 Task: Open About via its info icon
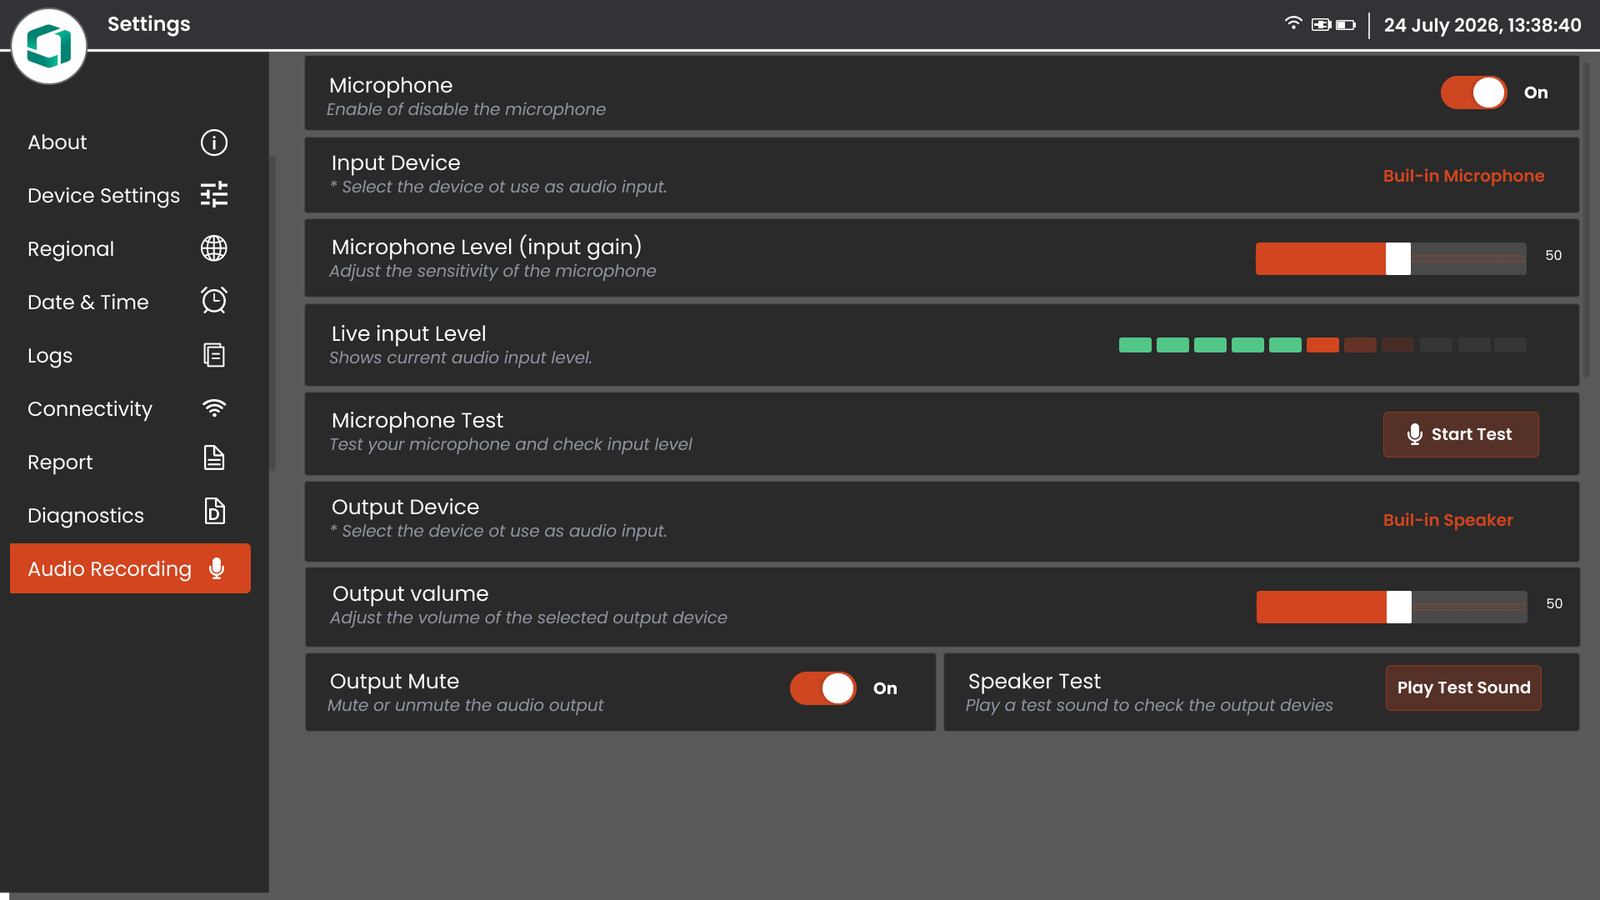(214, 143)
